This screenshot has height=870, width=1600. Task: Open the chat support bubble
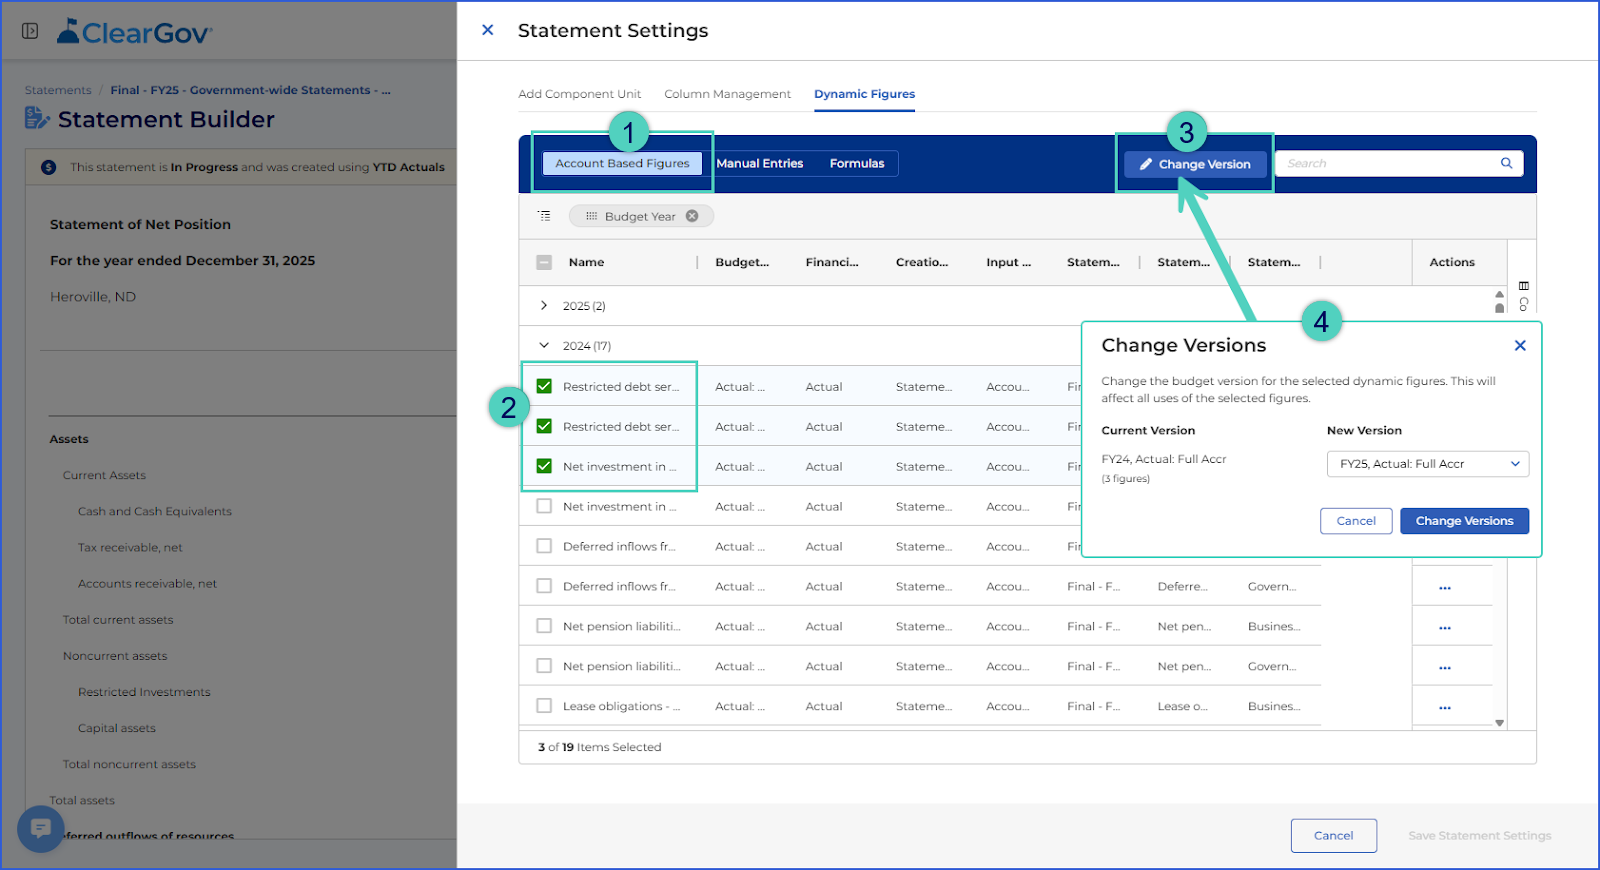(41, 828)
